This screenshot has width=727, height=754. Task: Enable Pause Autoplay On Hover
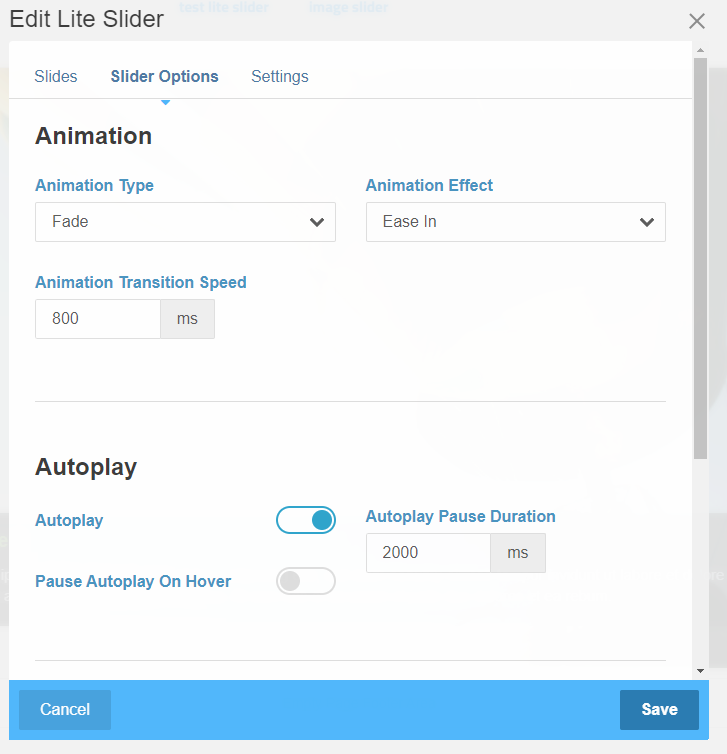click(x=306, y=581)
